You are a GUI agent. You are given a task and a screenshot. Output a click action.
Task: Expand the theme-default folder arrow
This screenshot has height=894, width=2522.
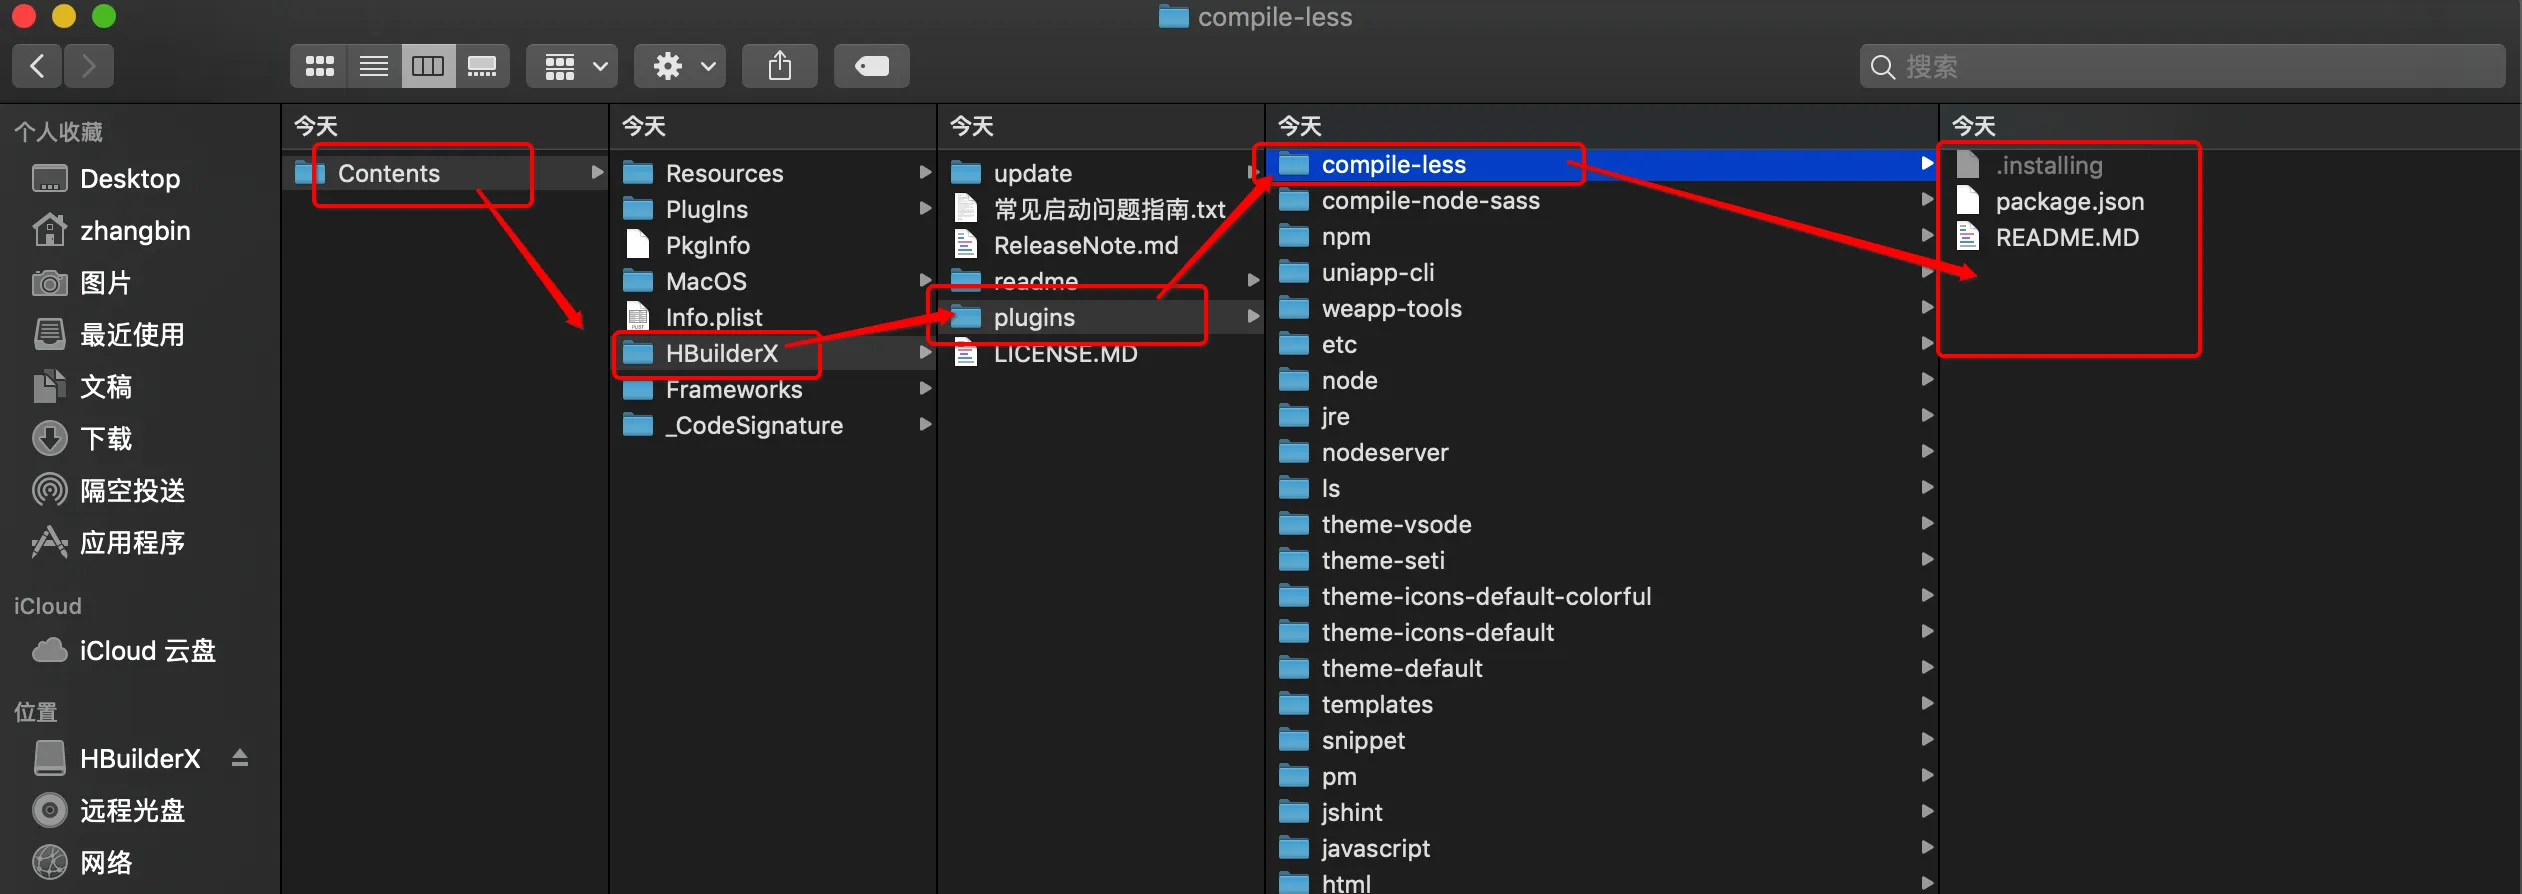pyautogui.click(x=1927, y=667)
